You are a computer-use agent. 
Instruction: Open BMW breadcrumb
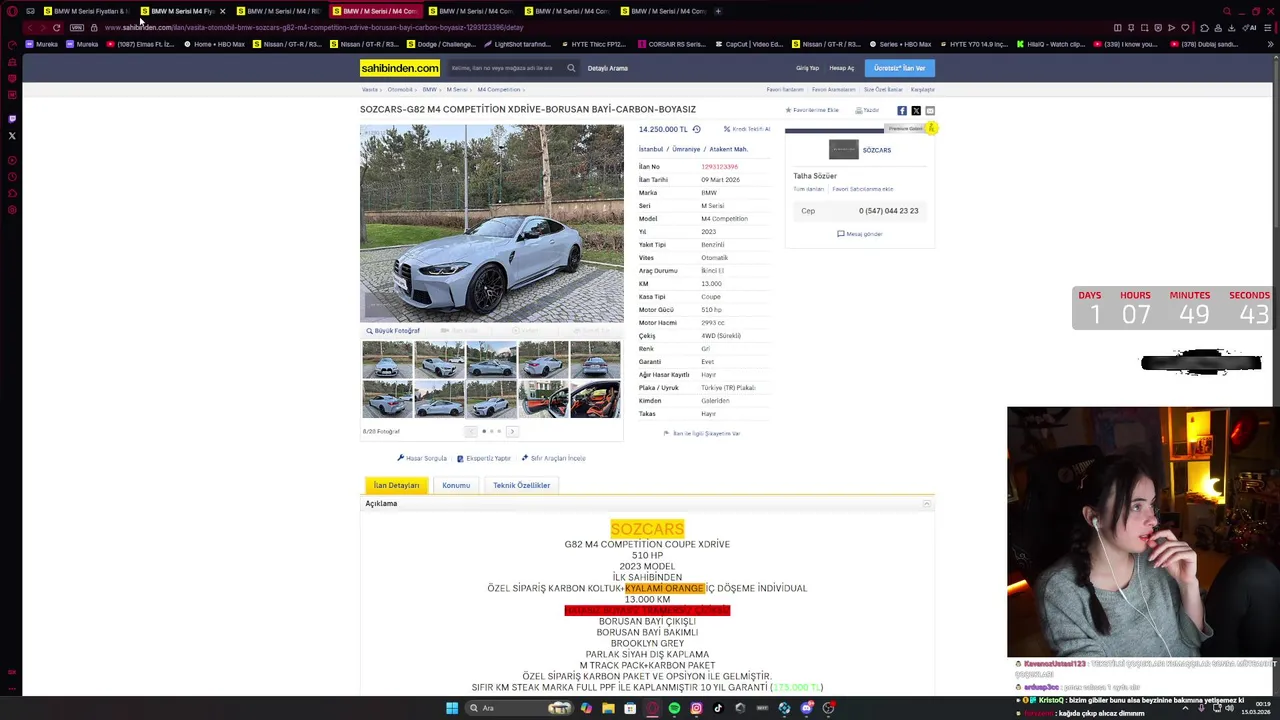429,90
